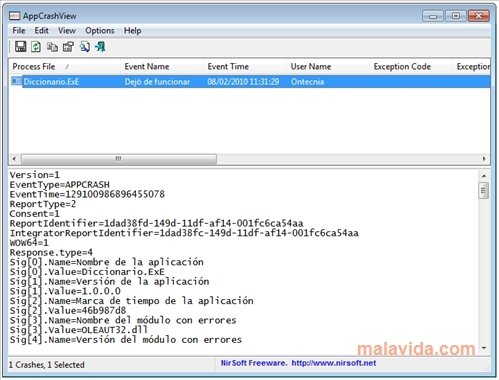
Task: Sort by Event Name column header
Action: (x=162, y=67)
